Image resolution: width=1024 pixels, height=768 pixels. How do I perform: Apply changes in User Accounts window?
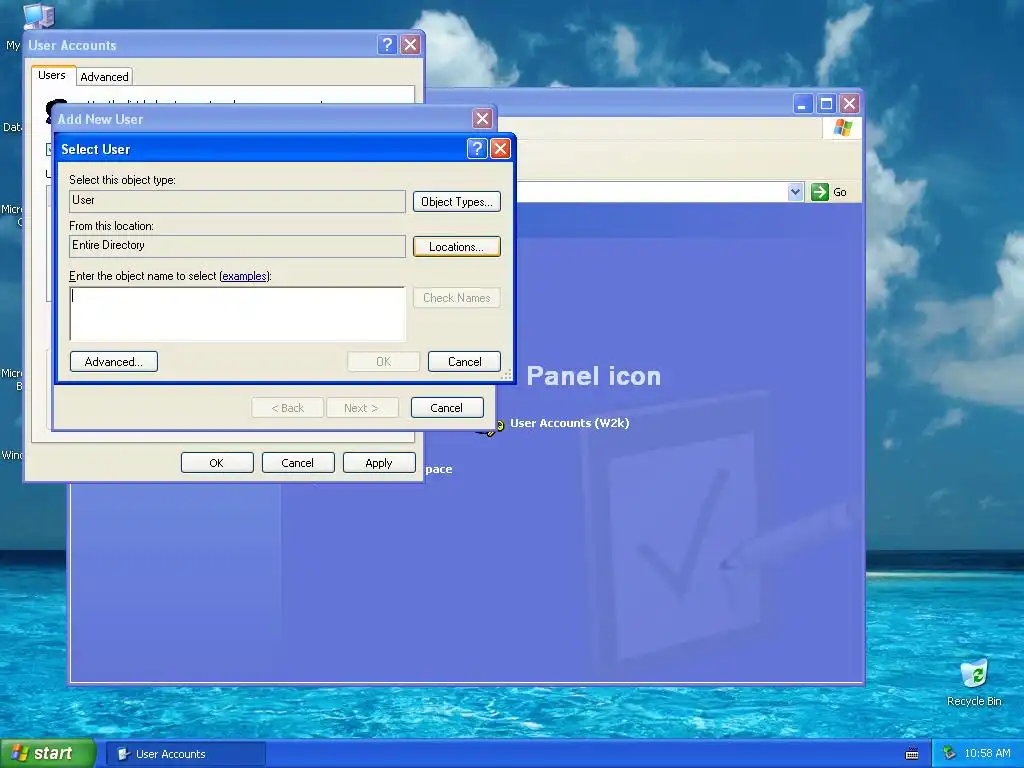(x=379, y=463)
